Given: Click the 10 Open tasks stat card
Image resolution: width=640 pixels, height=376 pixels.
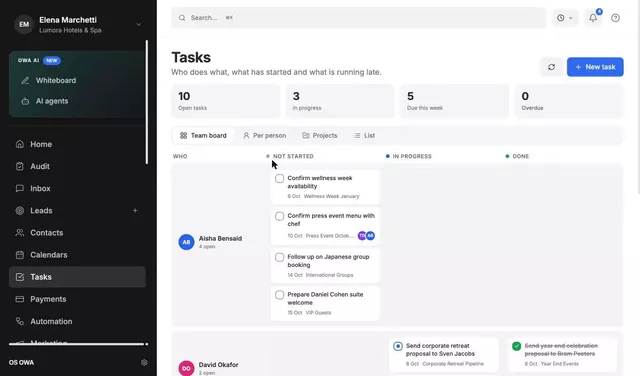Looking at the screenshot, I should [226, 101].
